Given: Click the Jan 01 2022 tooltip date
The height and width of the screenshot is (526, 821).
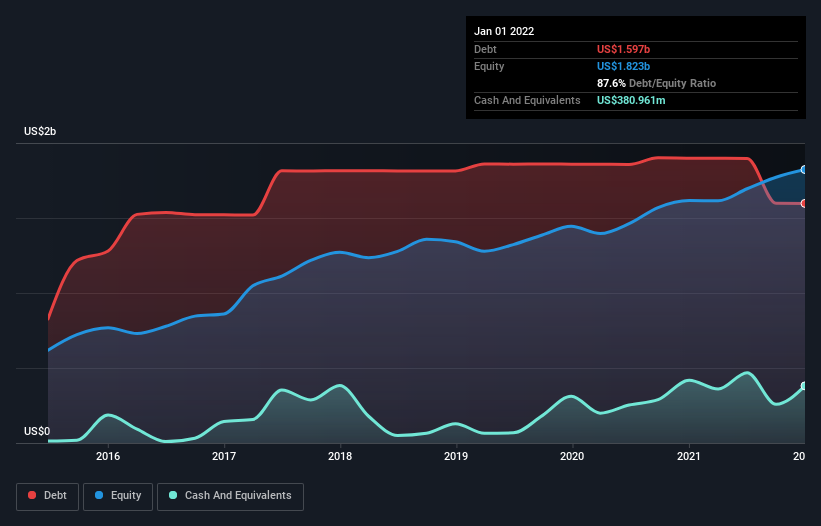Looking at the screenshot, I should [x=504, y=31].
